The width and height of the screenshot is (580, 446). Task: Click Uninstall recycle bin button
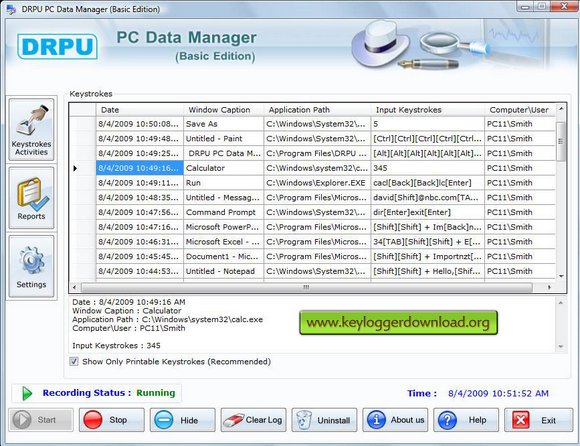(x=324, y=420)
